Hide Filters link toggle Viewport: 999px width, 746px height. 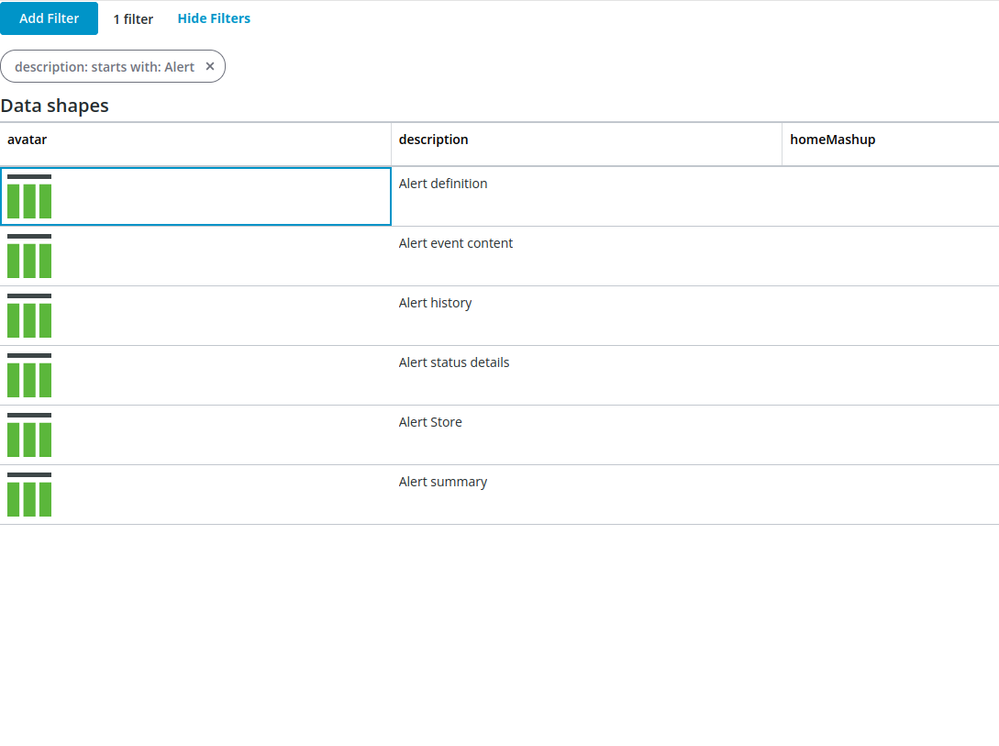(214, 18)
